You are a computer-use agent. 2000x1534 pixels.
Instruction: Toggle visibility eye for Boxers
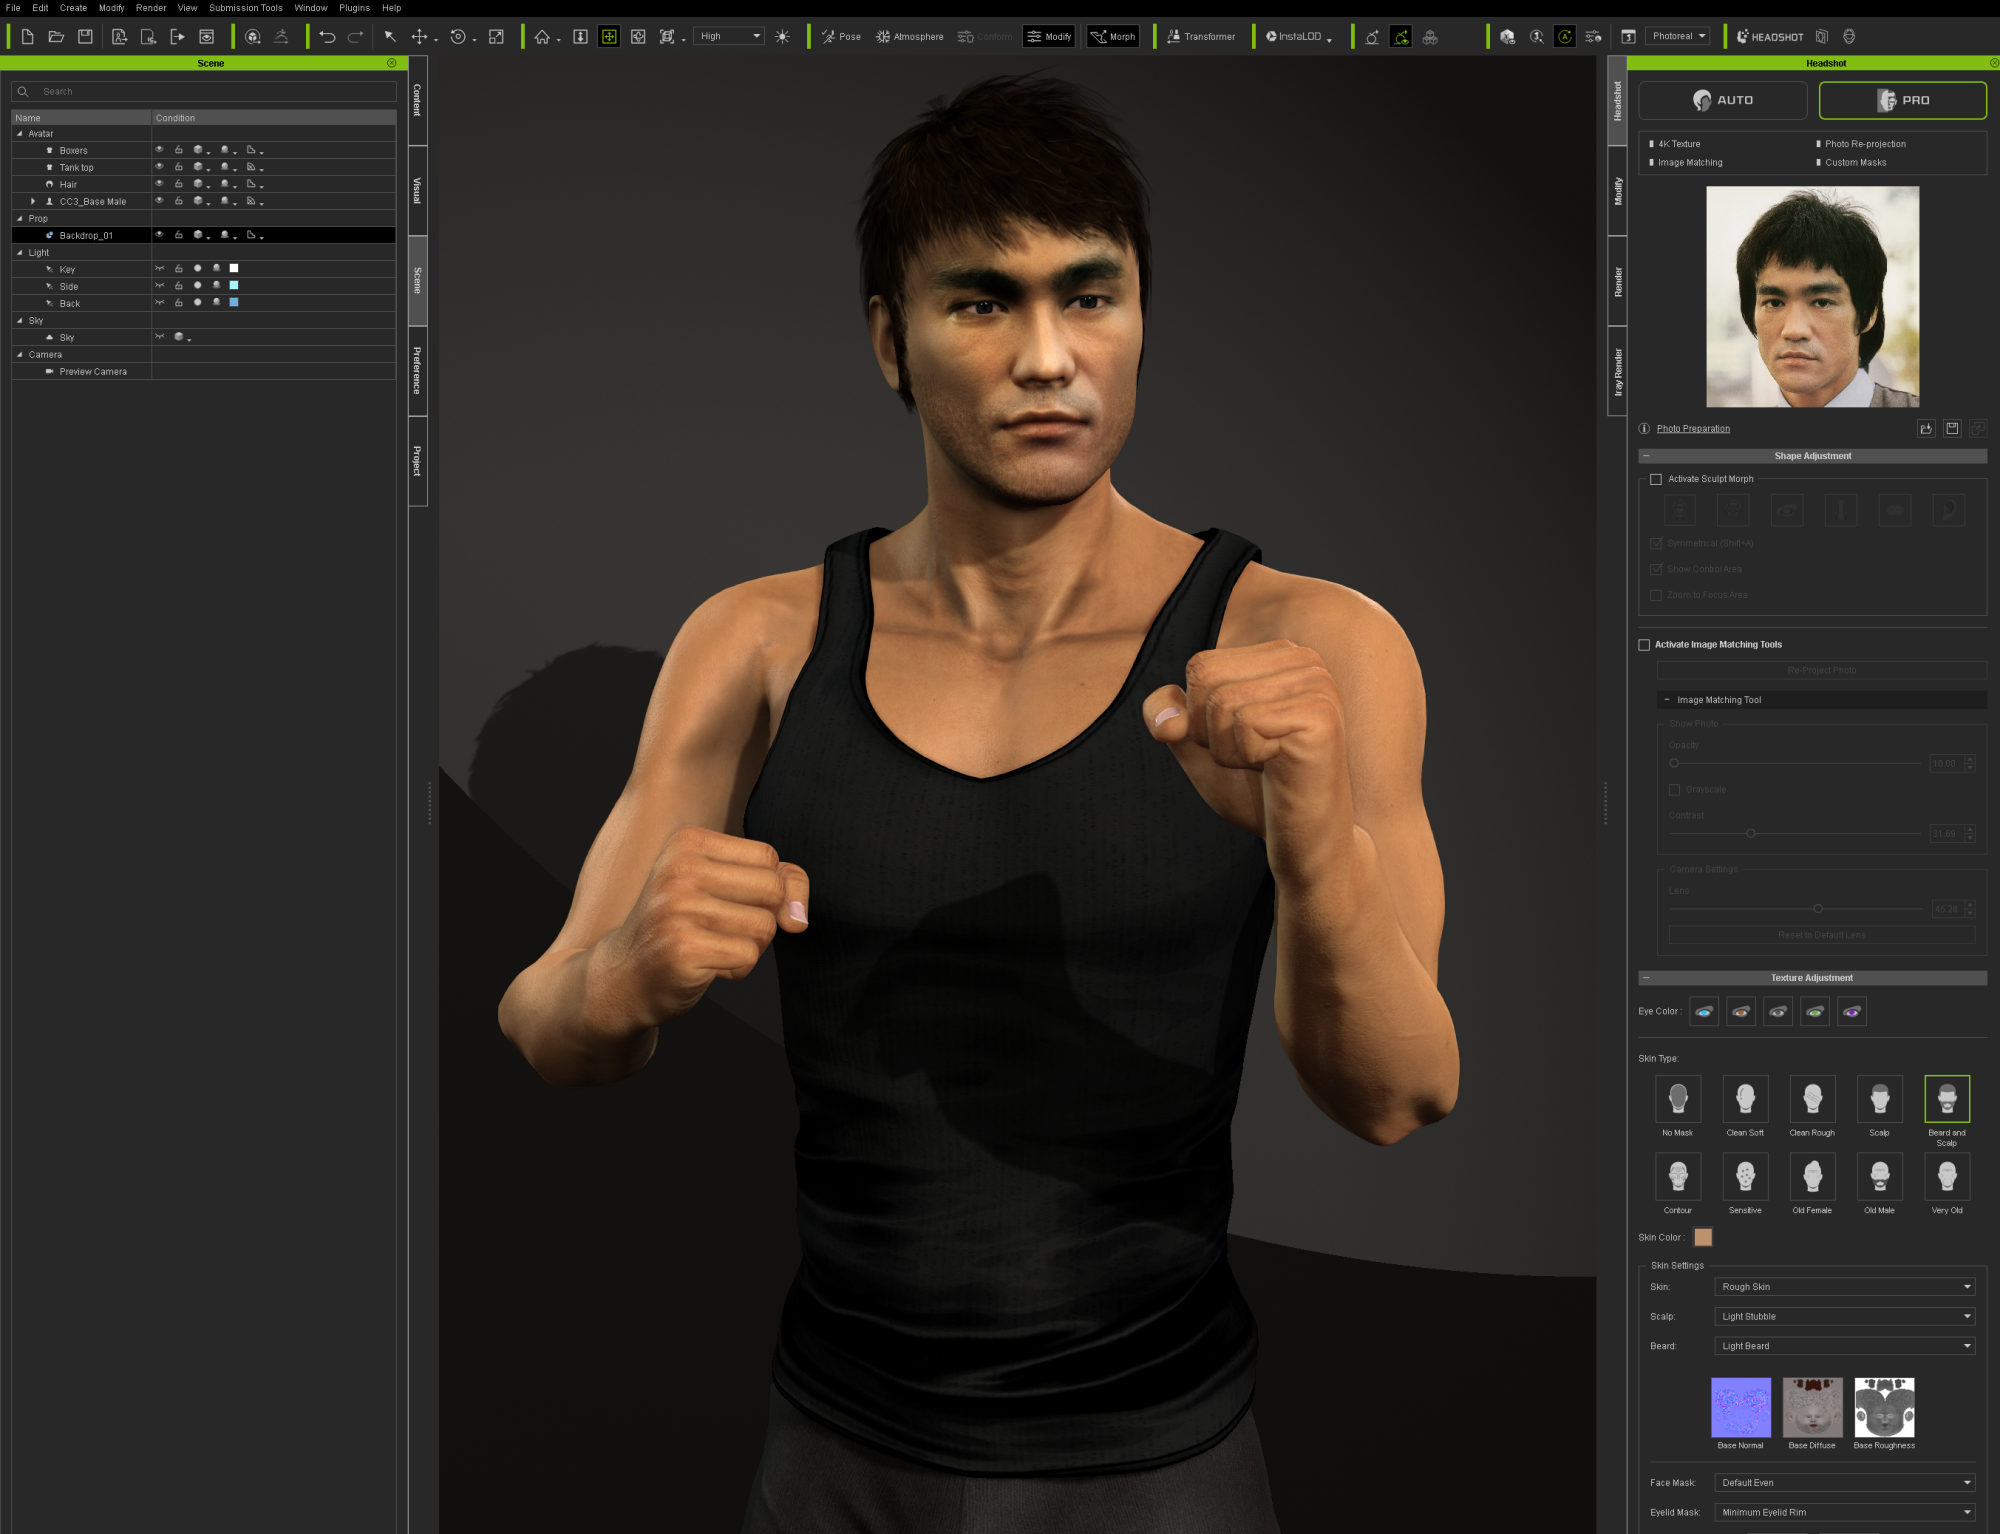pyautogui.click(x=159, y=150)
